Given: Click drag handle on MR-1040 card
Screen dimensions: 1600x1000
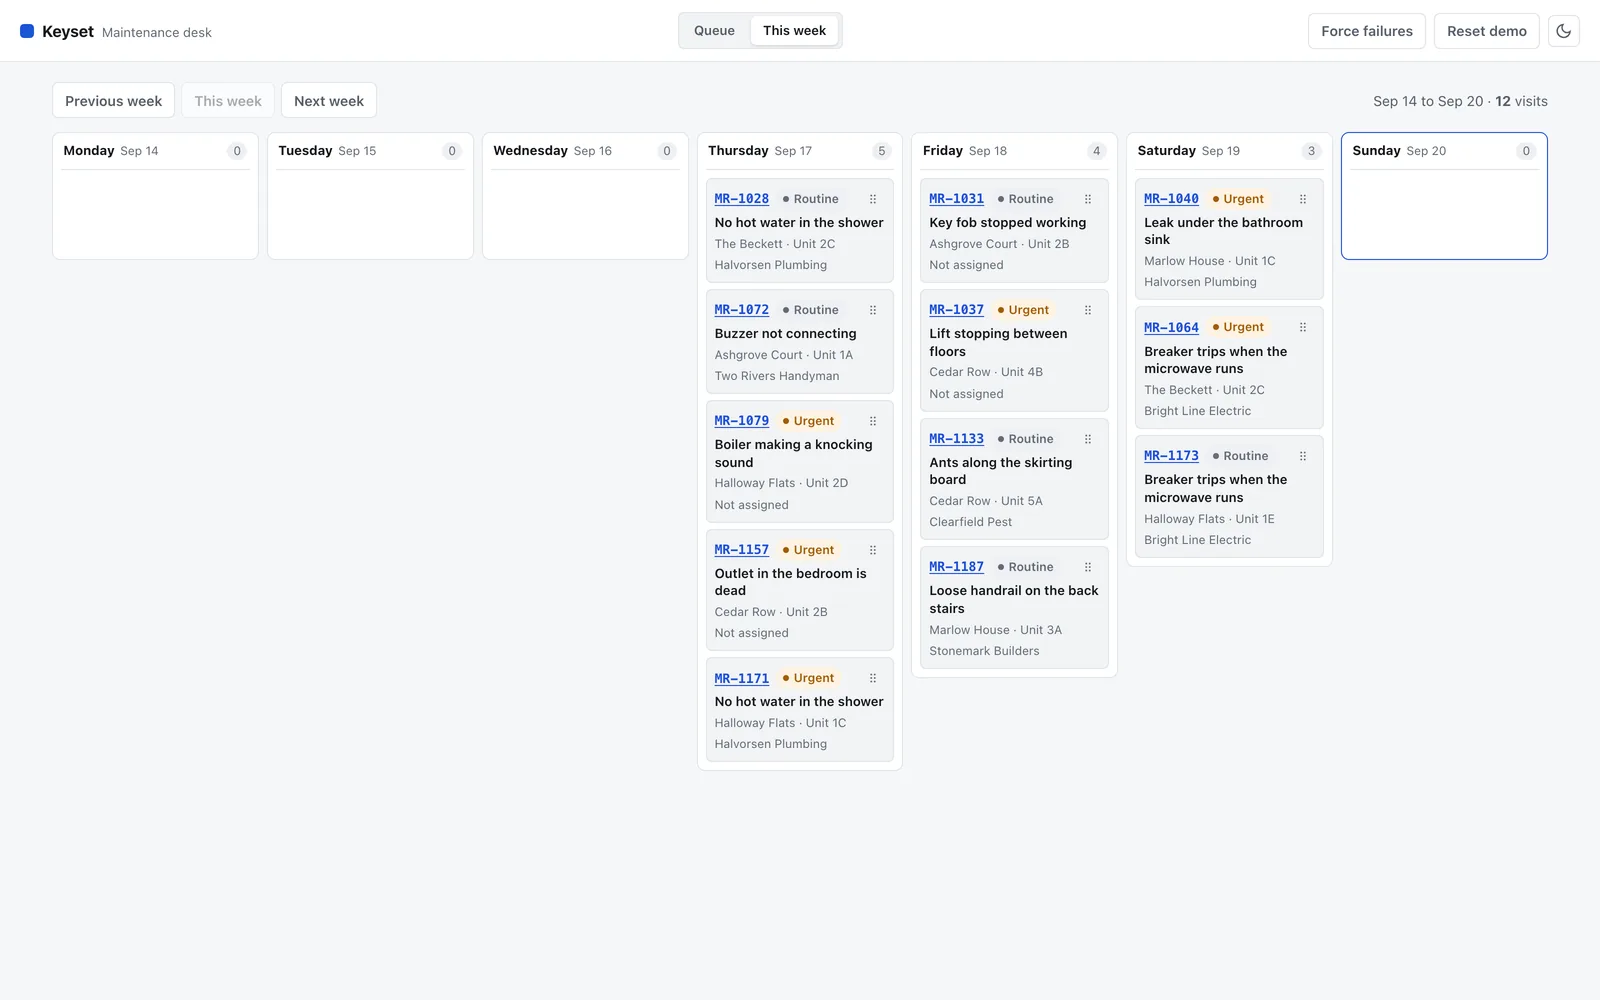Looking at the screenshot, I should [1303, 199].
